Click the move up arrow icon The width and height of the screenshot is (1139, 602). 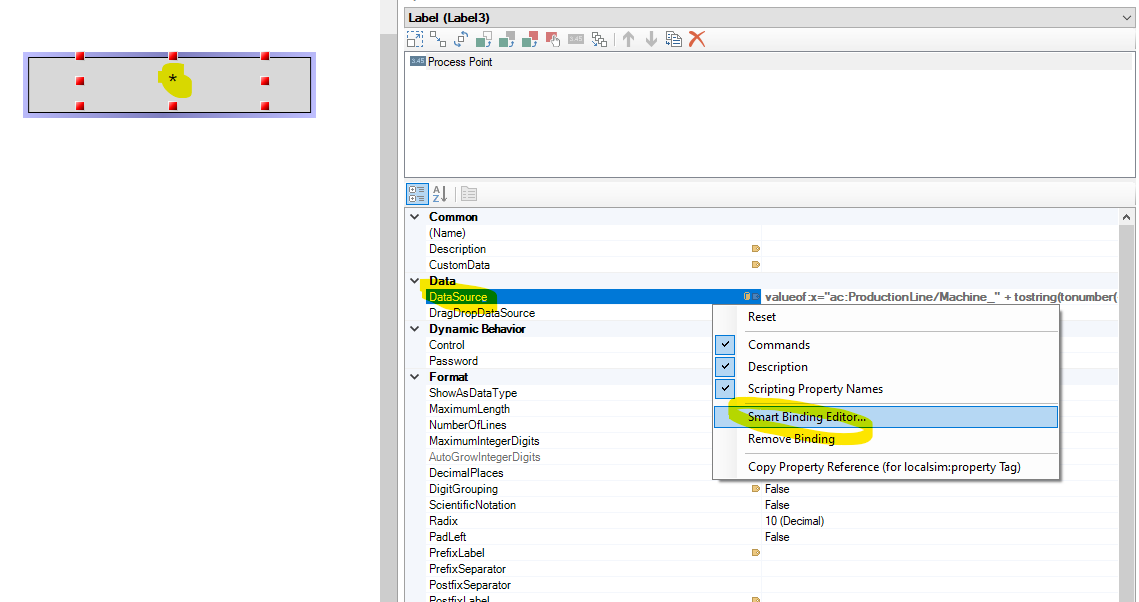click(x=629, y=39)
